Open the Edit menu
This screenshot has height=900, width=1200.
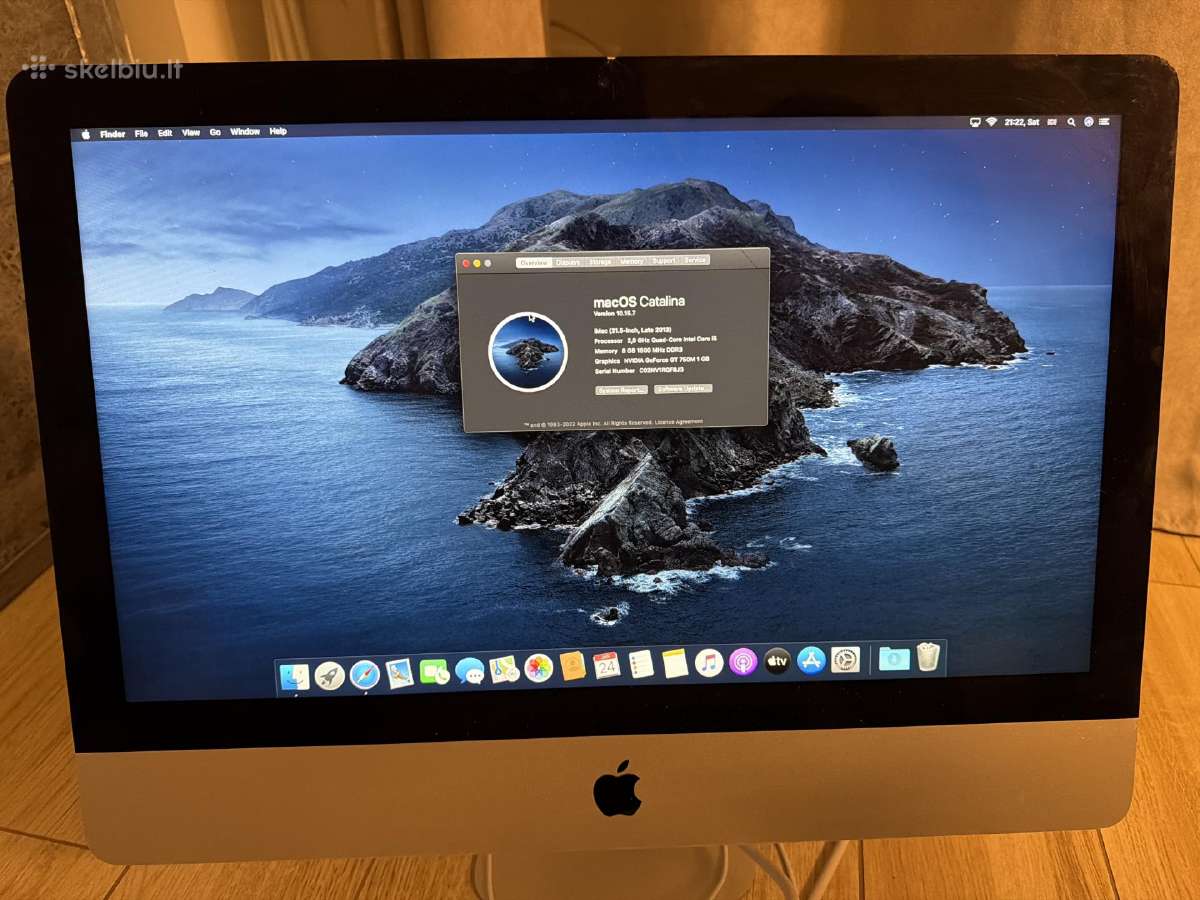coord(164,133)
